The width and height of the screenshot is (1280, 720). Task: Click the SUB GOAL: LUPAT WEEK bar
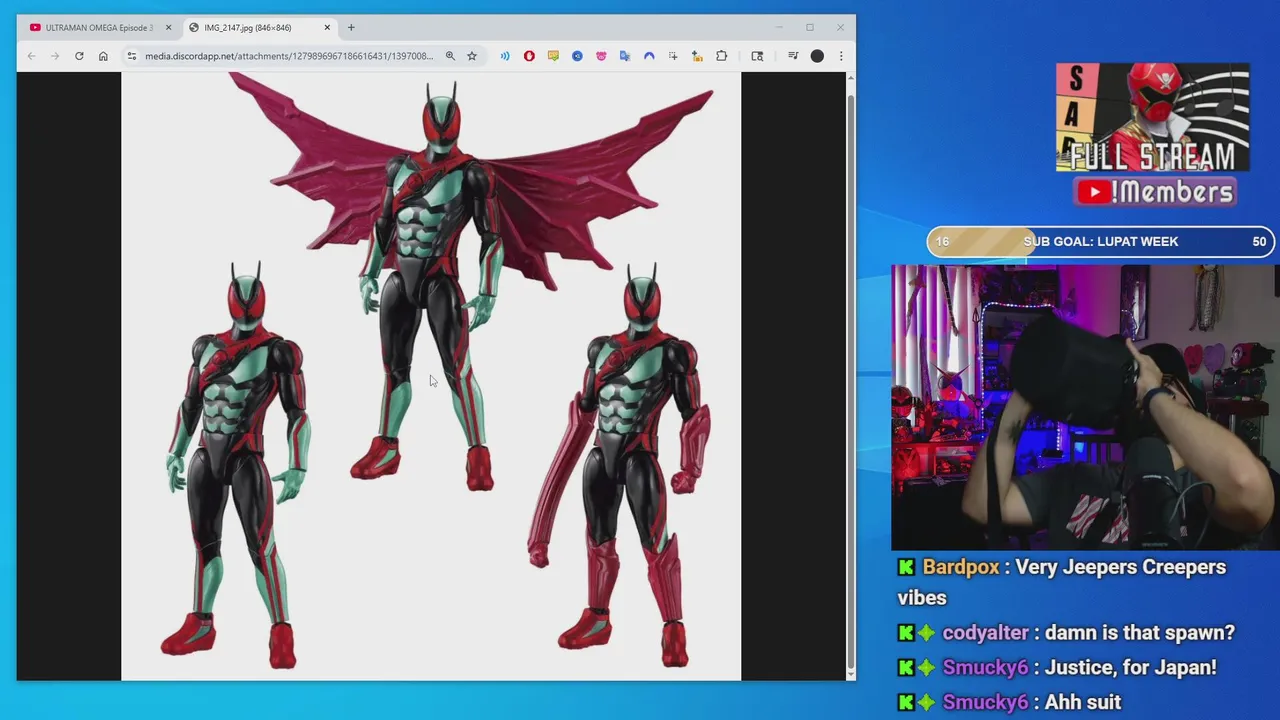(1100, 242)
